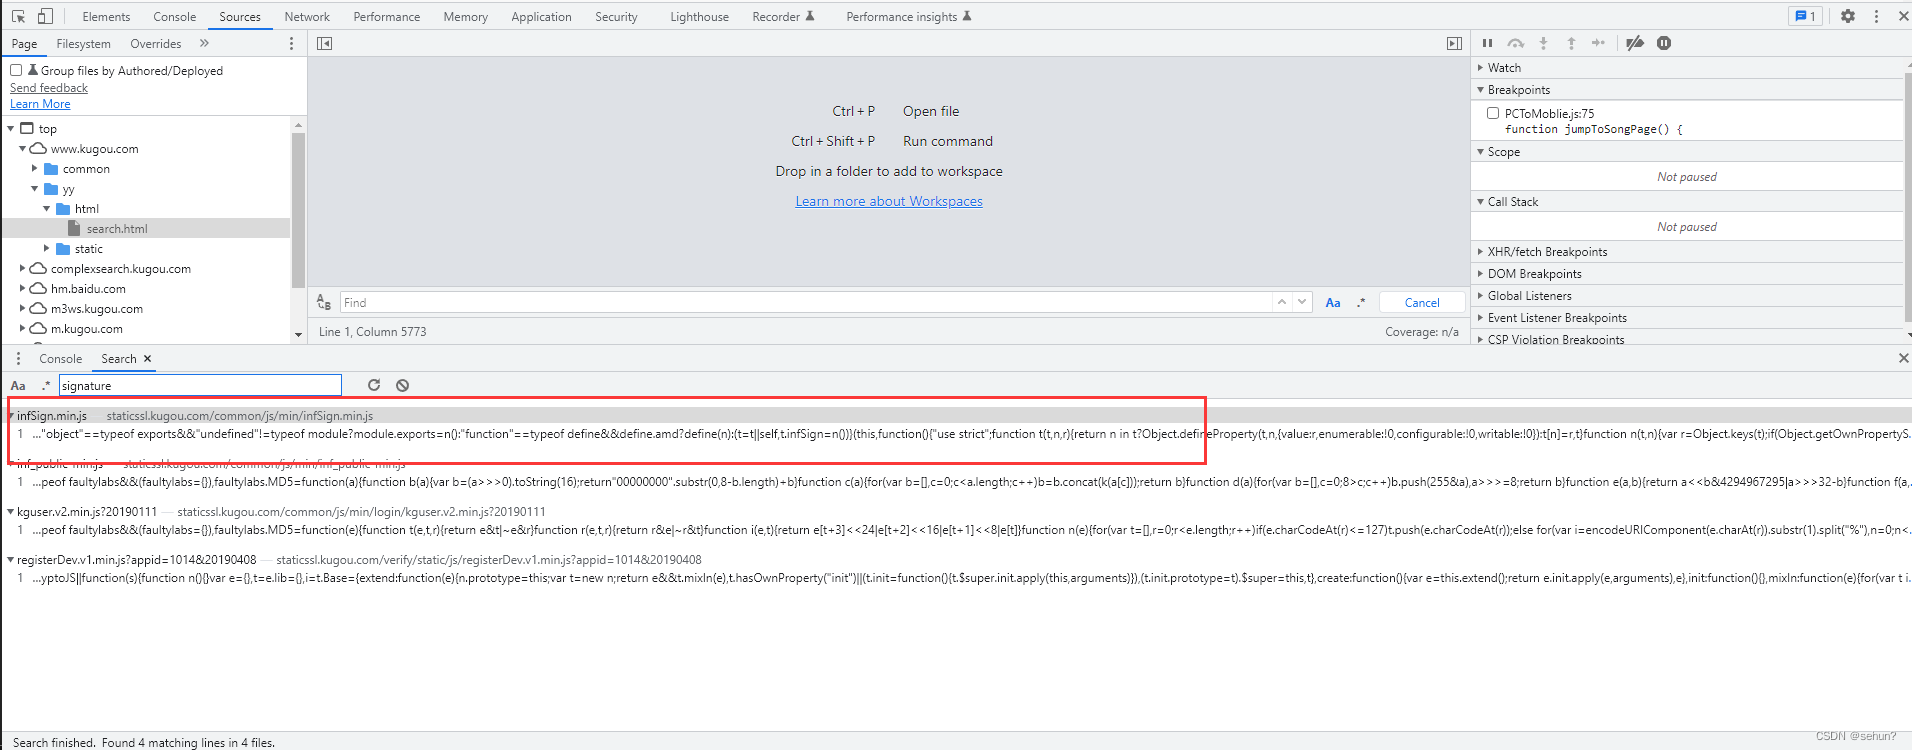Refresh the search results

pyautogui.click(x=374, y=385)
